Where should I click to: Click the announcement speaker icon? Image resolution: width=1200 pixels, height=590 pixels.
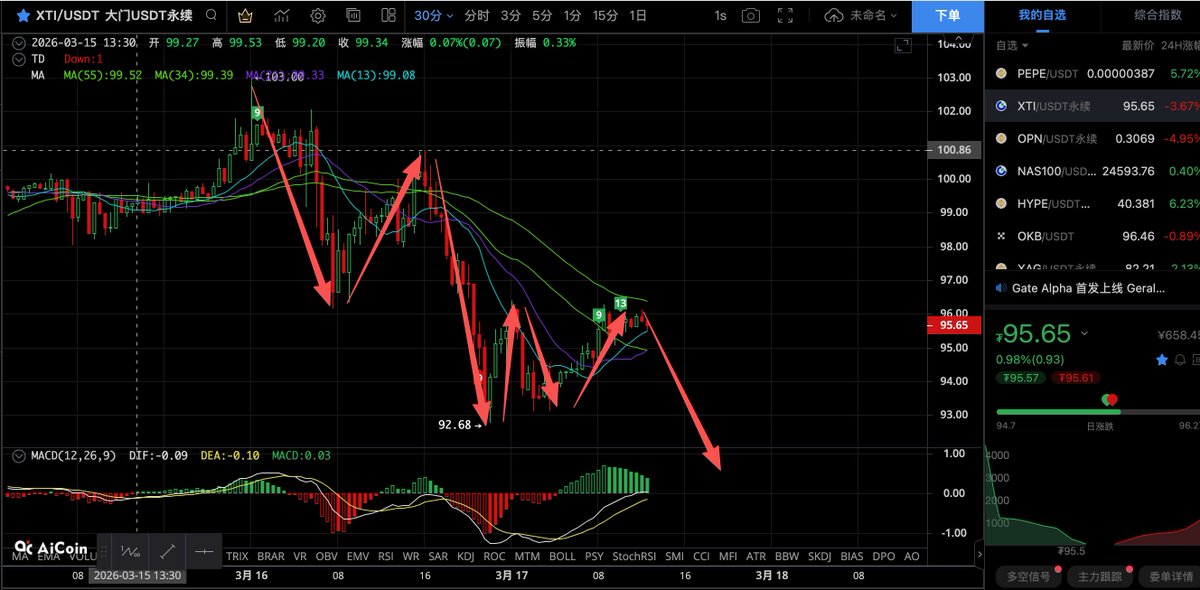pyautogui.click(x=1002, y=288)
